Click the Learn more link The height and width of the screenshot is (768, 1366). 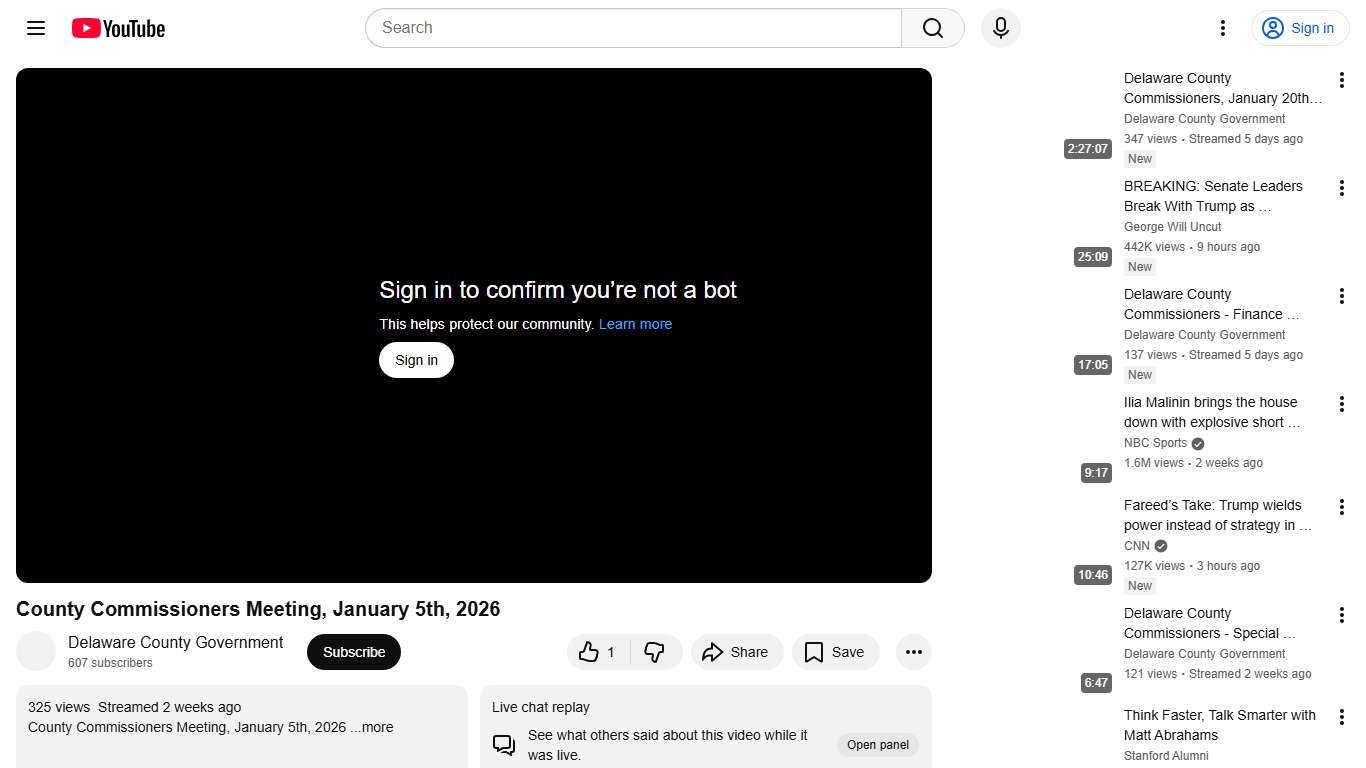pos(635,324)
